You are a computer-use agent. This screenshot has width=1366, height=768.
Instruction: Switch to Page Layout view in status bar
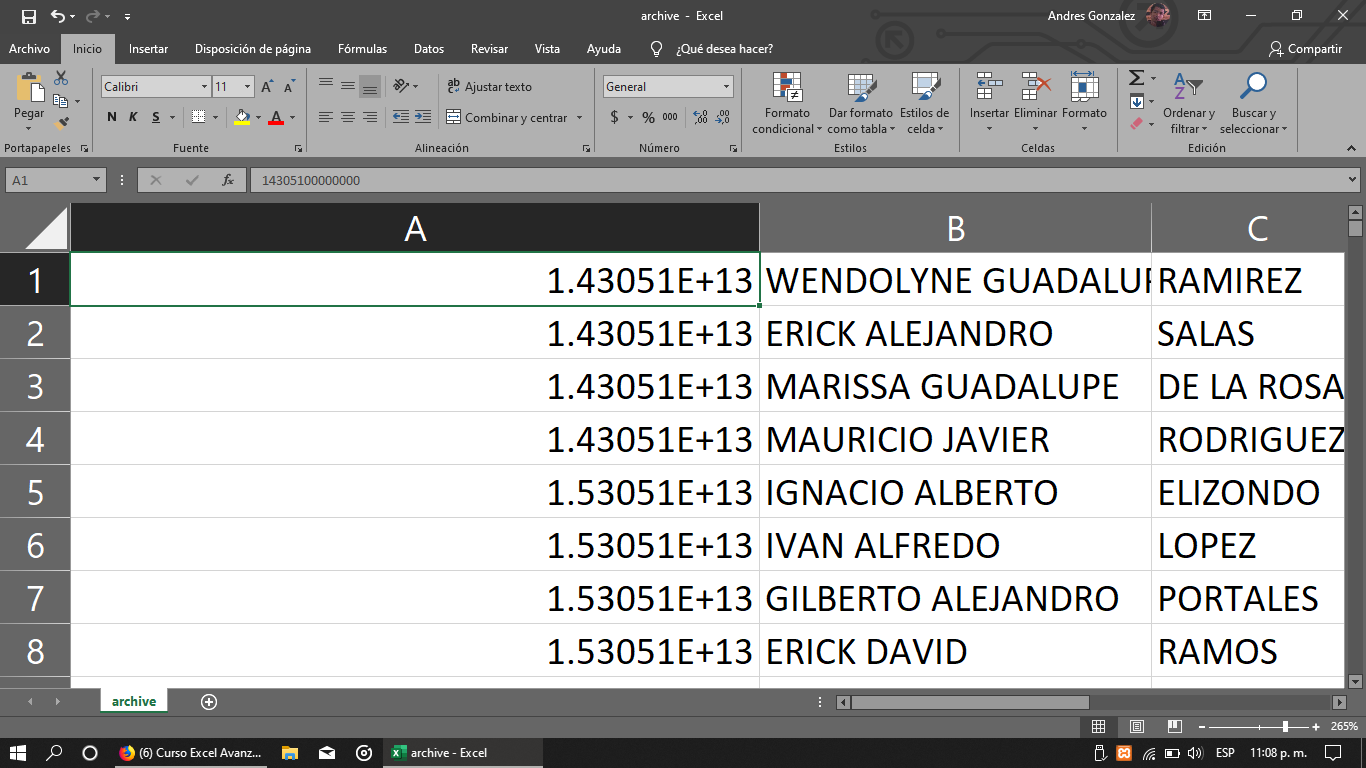[1136, 726]
